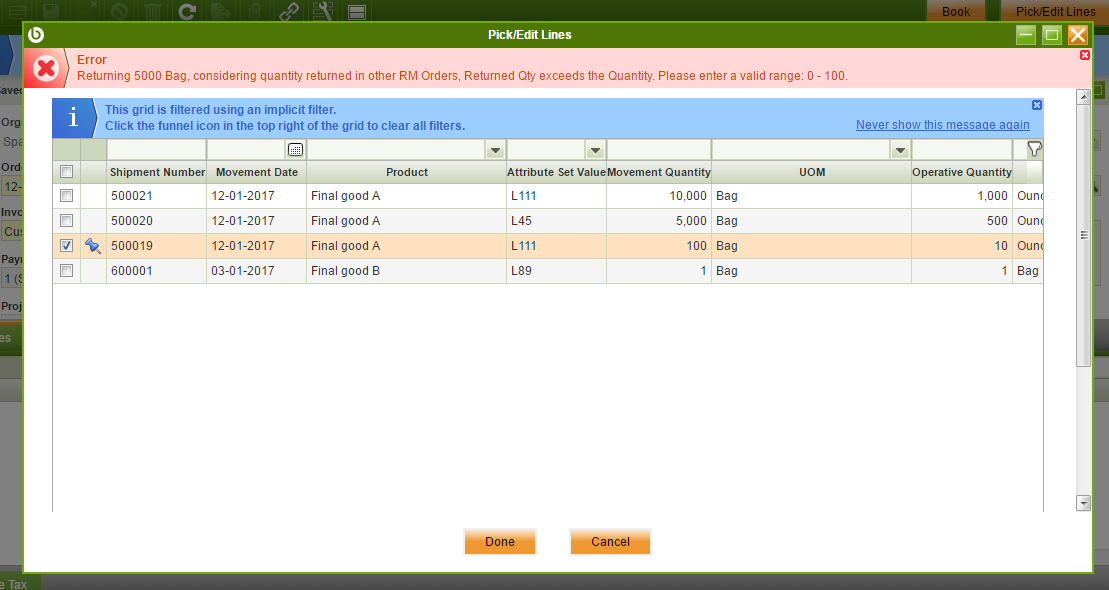Click the pin icon on shipment 500019
This screenshot has width=1109, height=590.
tap(93, 246)
